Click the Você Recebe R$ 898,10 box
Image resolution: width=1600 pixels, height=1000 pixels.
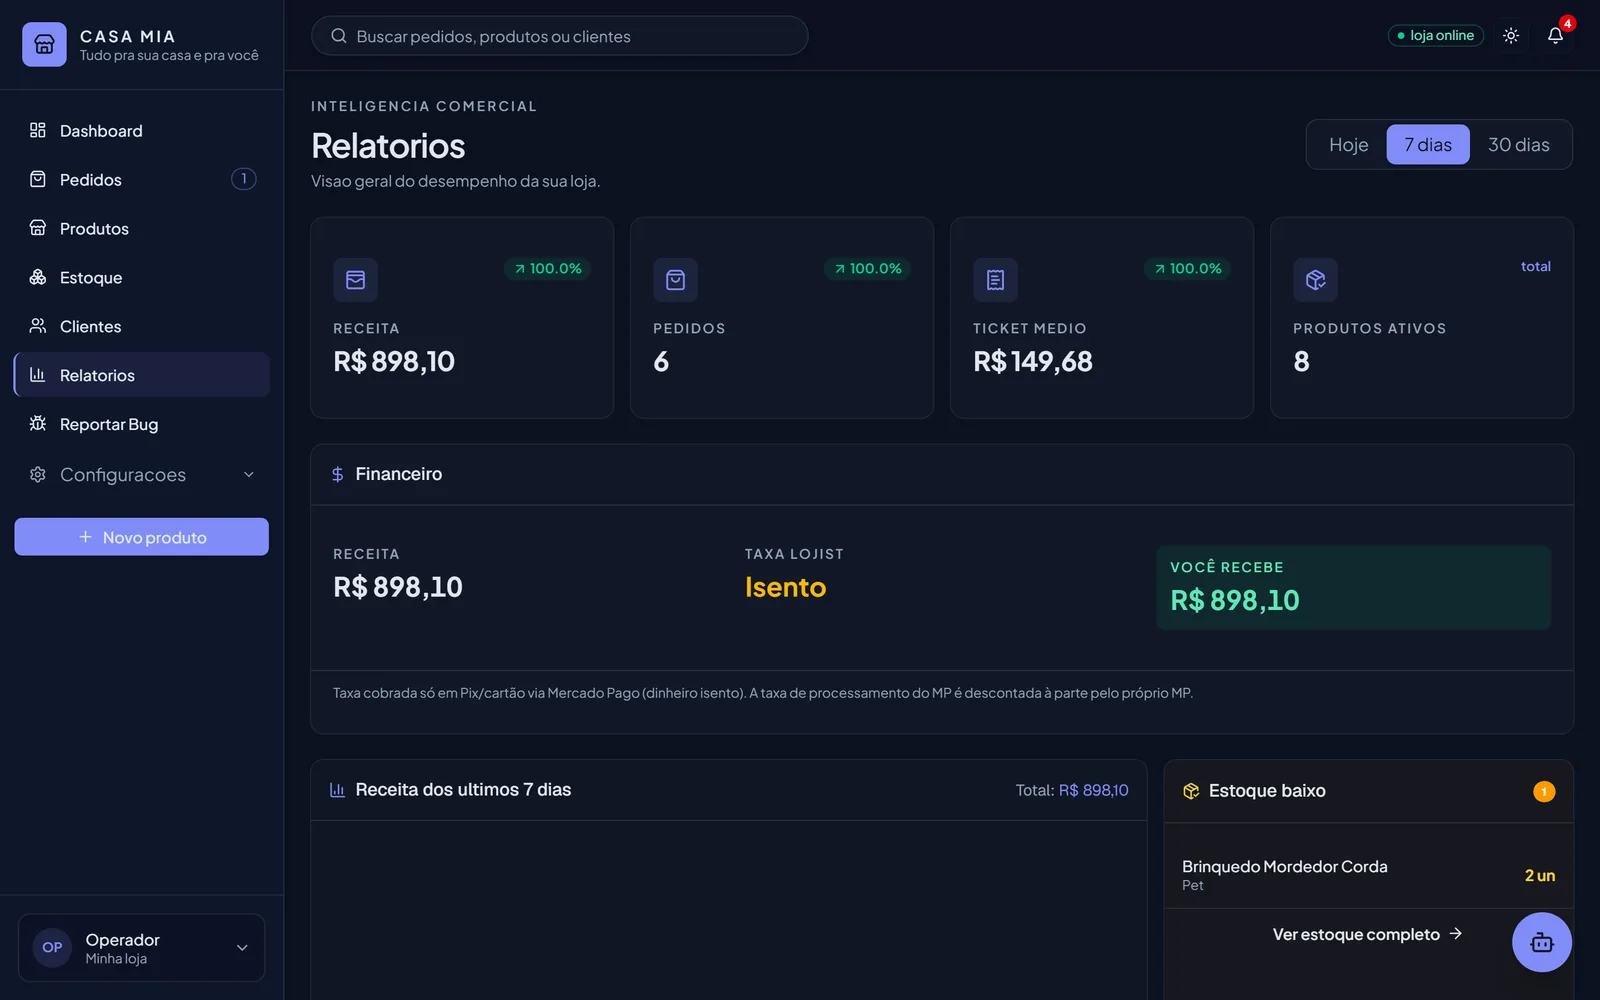(1354, 587)
